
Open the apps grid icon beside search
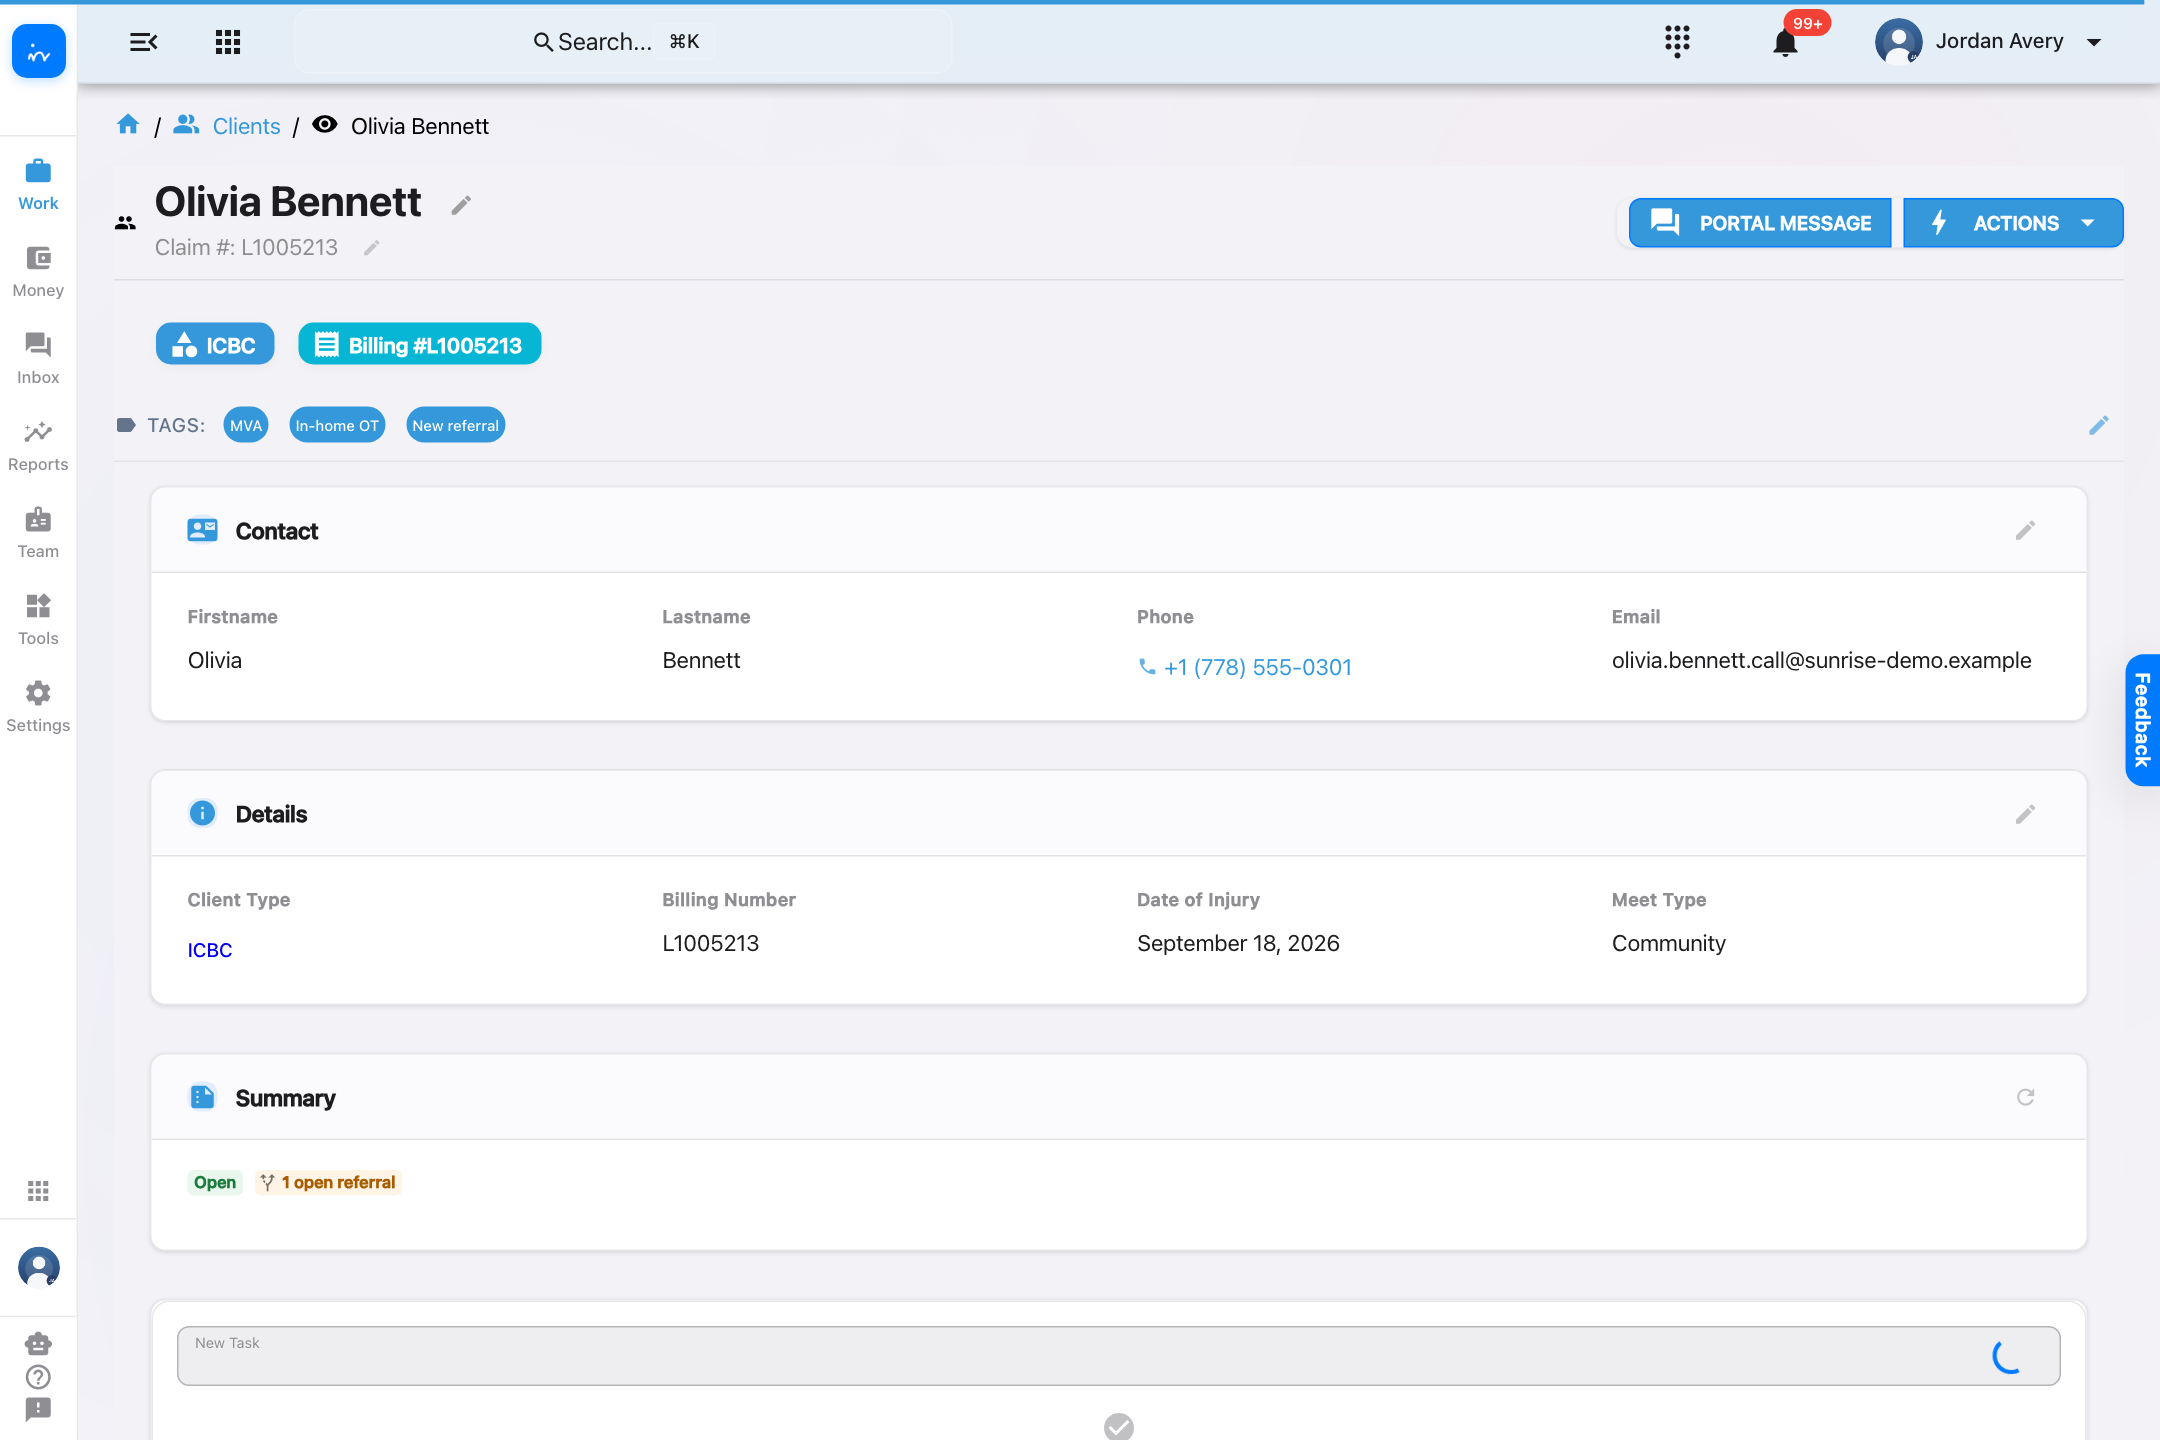pyautogui.click(x=228, y=42)
